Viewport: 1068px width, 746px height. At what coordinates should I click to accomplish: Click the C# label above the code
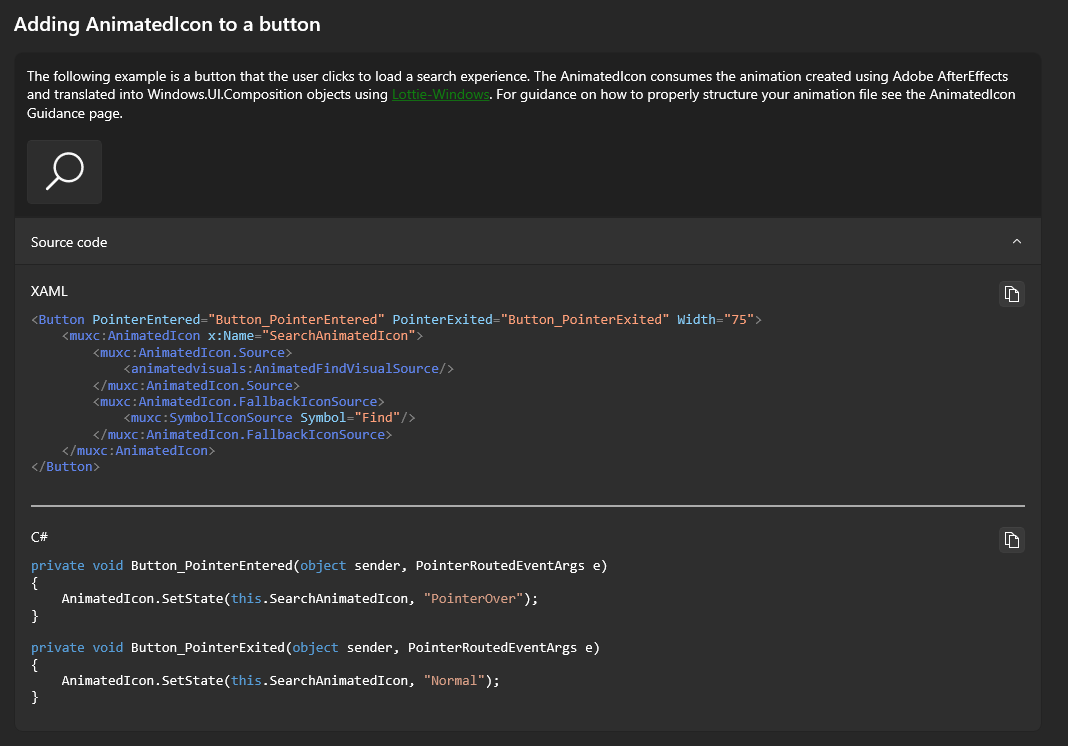pos(38,537)
